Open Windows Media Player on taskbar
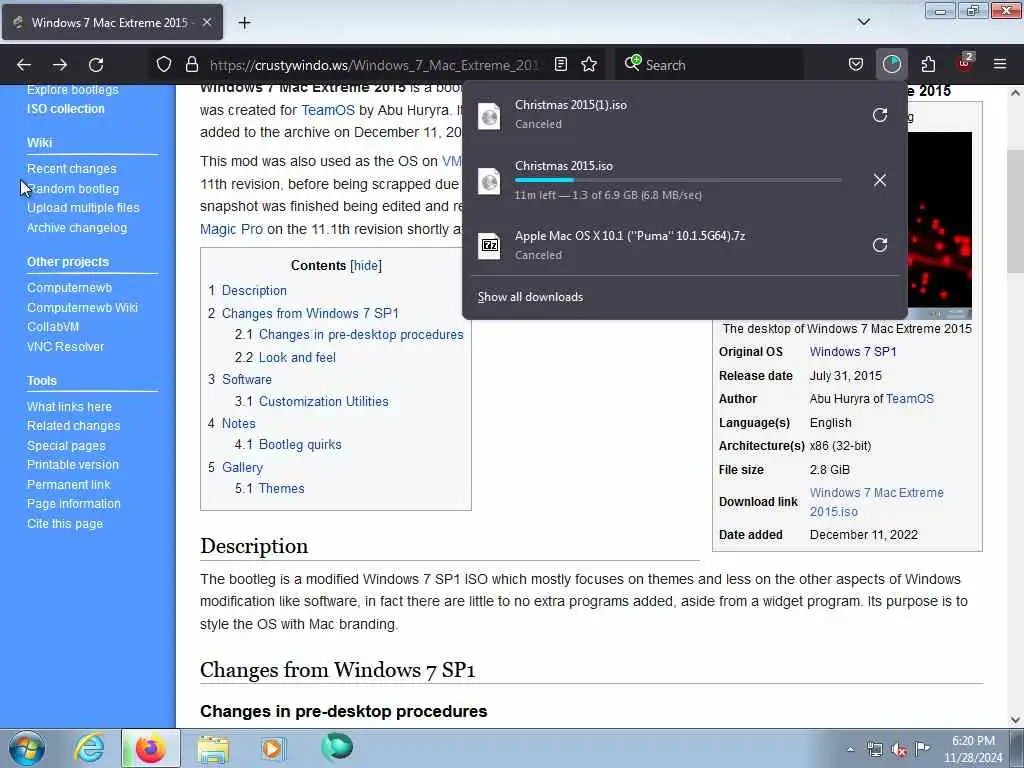 pyautogui.click(x=273, y=748)
